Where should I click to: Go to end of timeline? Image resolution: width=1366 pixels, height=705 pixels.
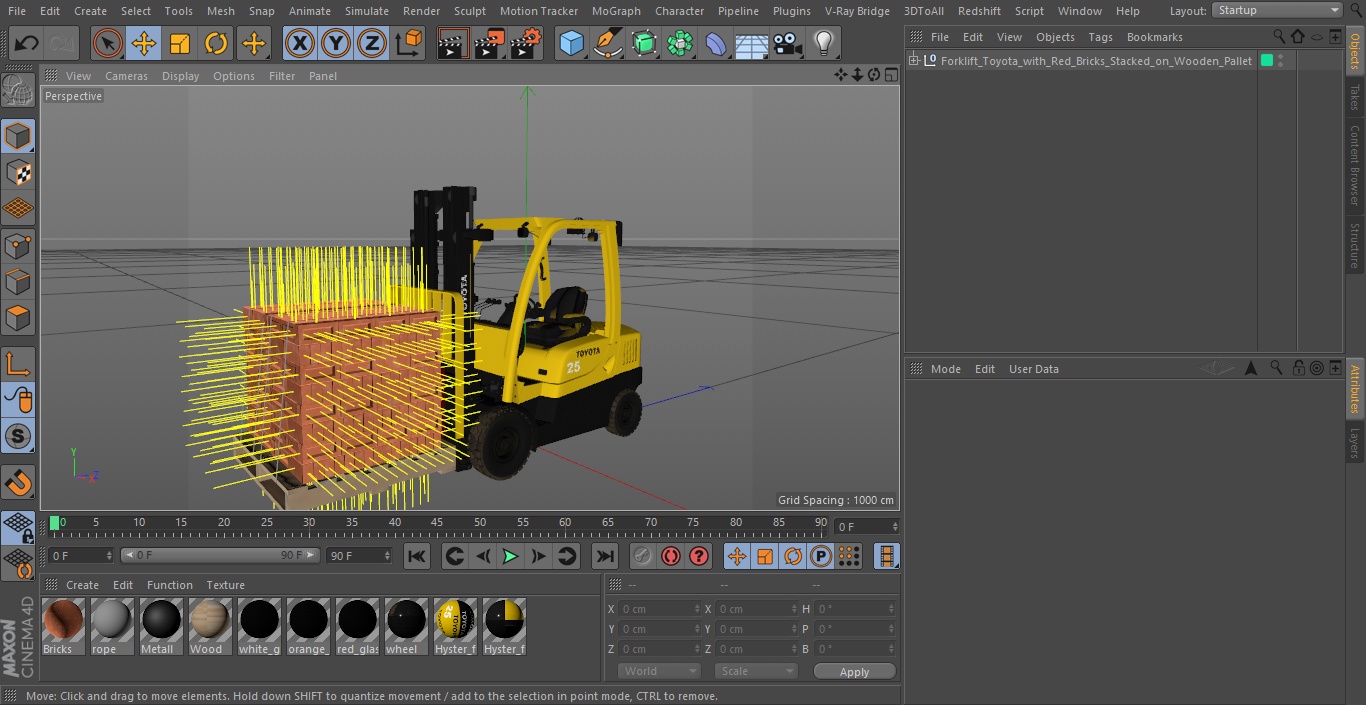(605, 556)
